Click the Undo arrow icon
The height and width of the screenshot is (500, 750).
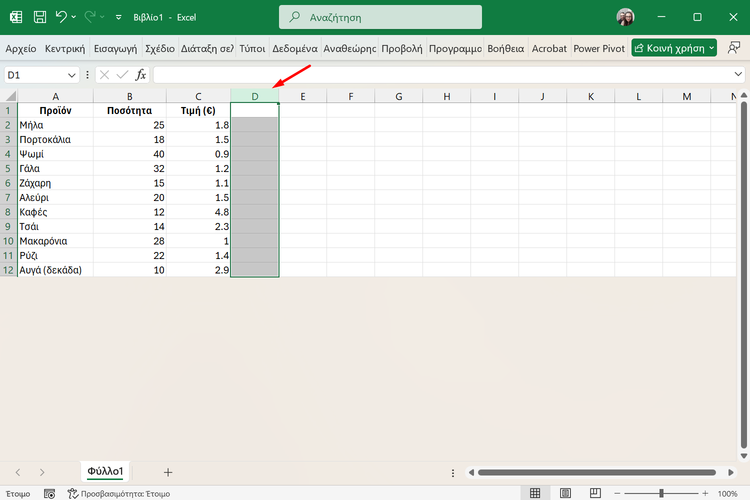(62, 17)
